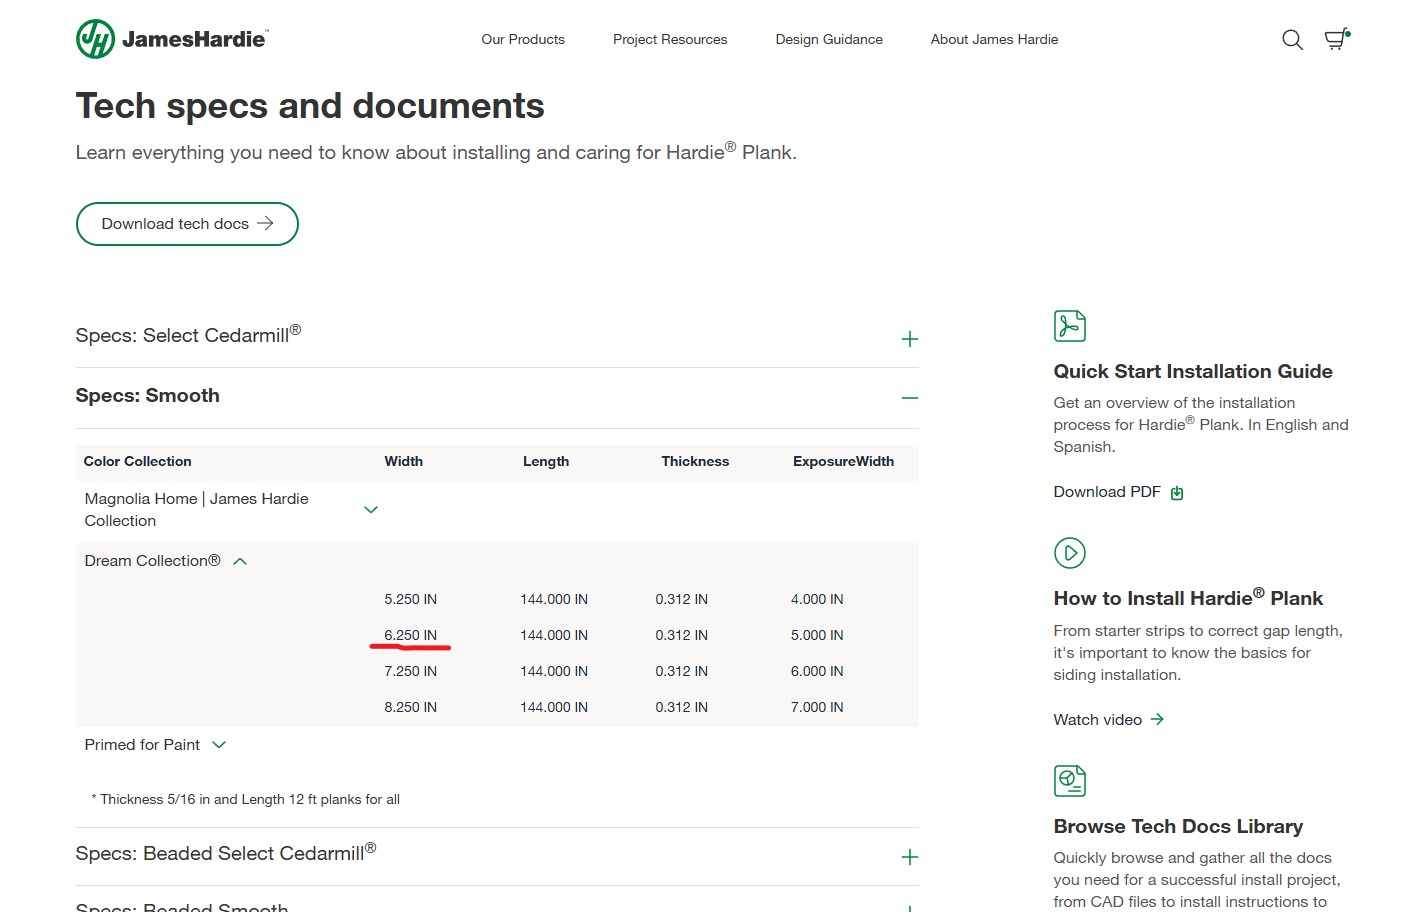Click the download icon beside Download PDF
The width and height of the screenshot is (1411, 912).
pos(1177,493)
